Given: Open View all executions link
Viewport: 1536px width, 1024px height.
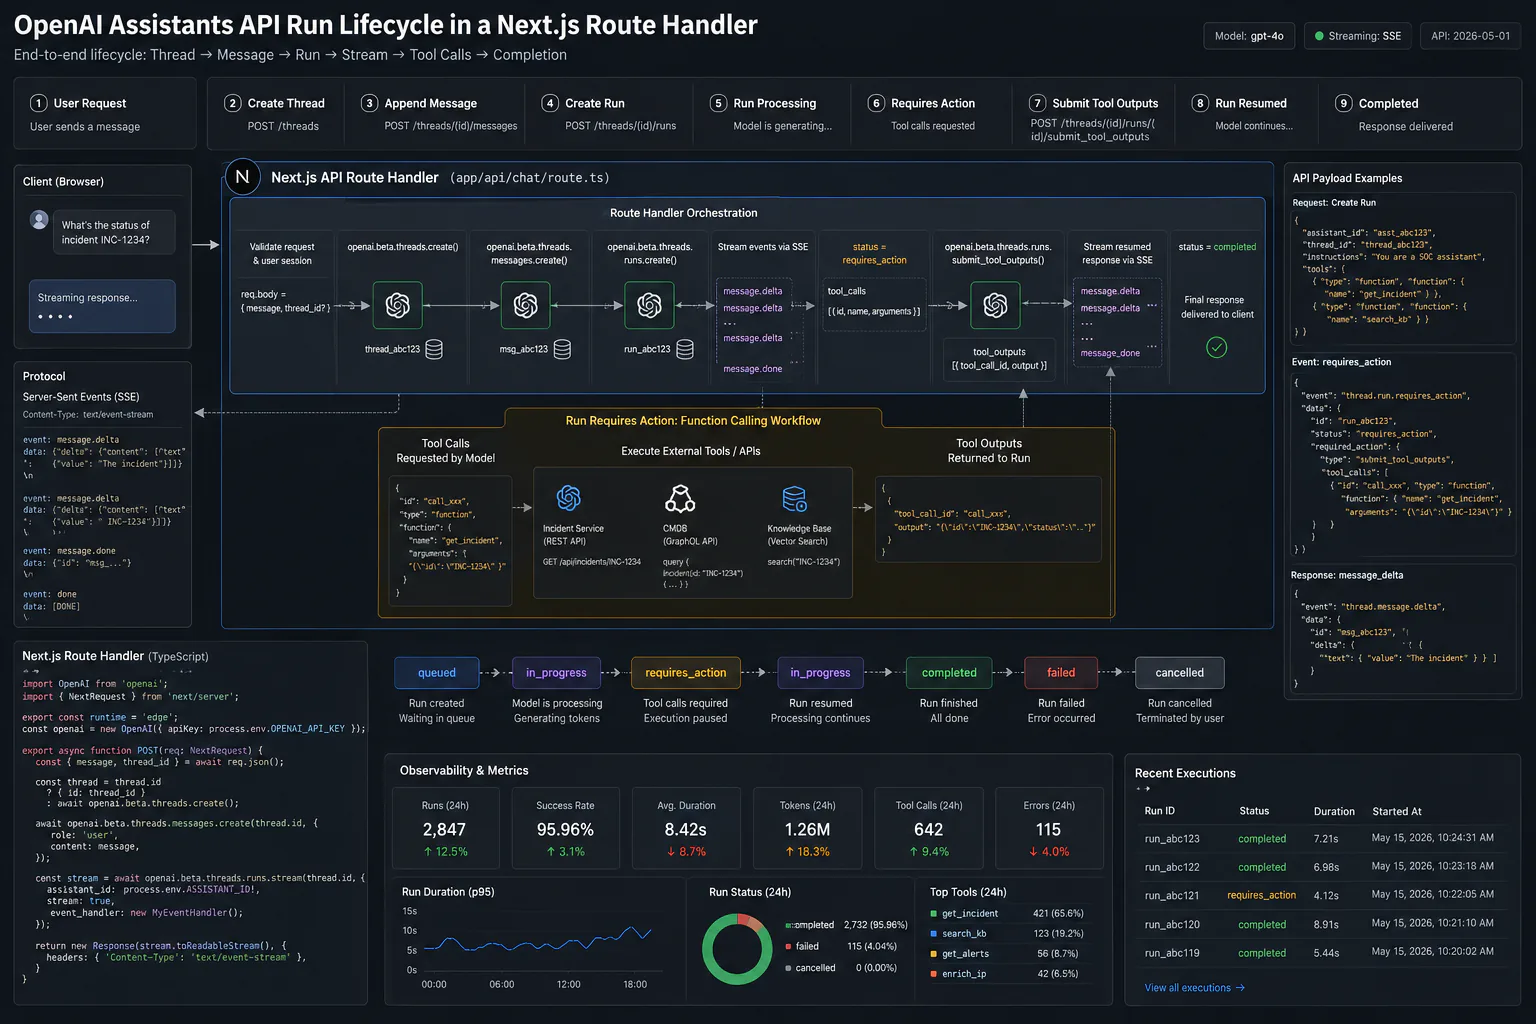Looking at the screenshot, I should (x=1194, y=988).
